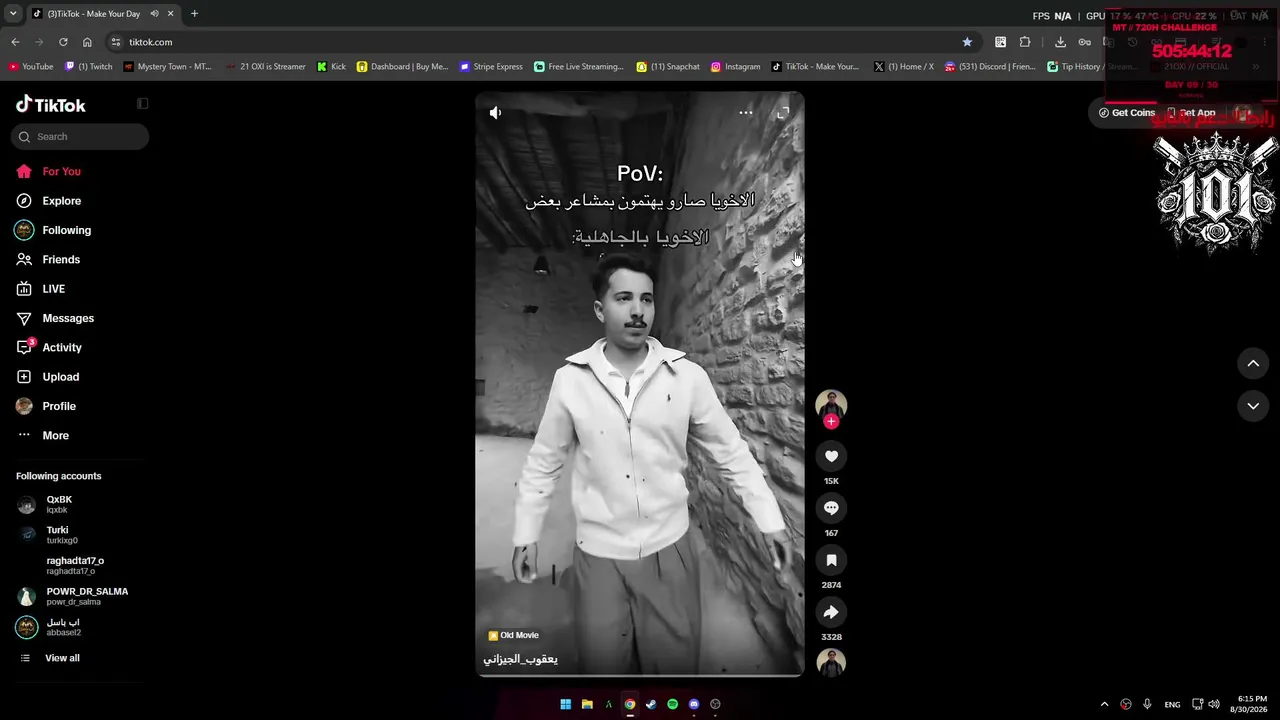Share the video via the arrow icon
This screenshot has width=1280, height=720.
pyautogui.click(x=831, y=612)
